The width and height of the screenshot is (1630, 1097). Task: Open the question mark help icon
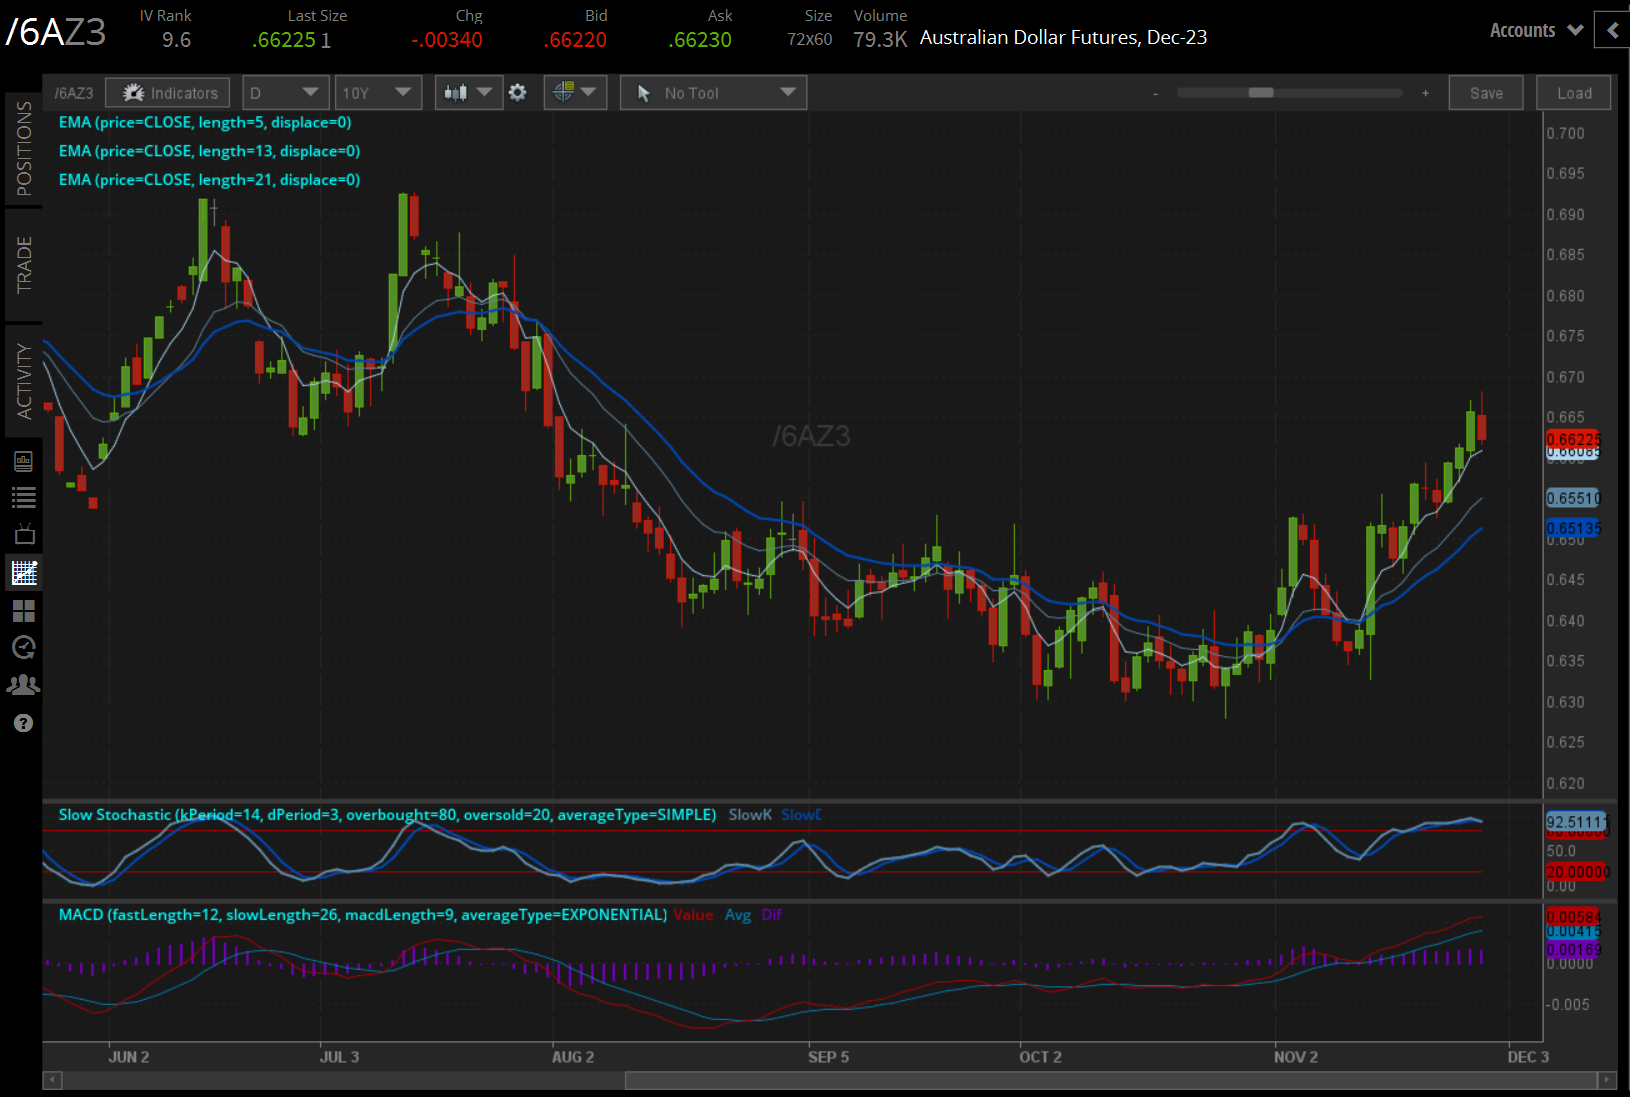23,723
